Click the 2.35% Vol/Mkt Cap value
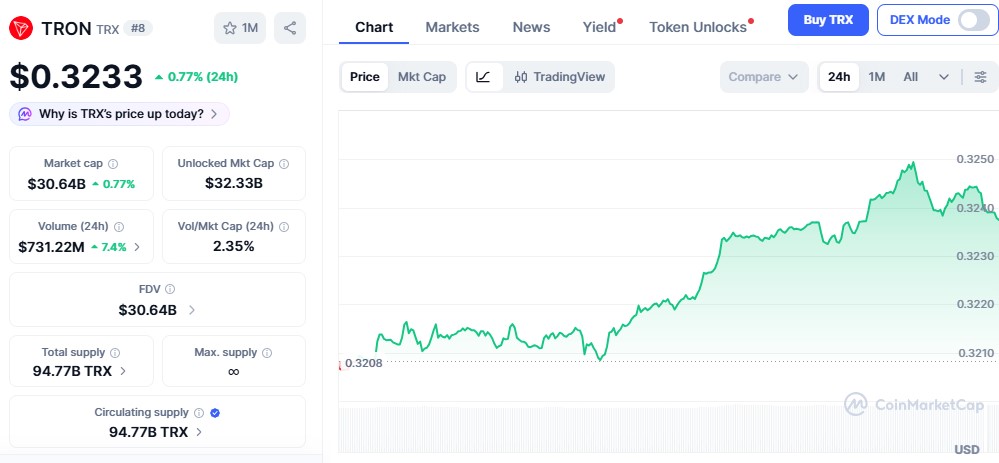Viewport: 999px width, 463px height. pyautogui.click(x=234, y=246)
